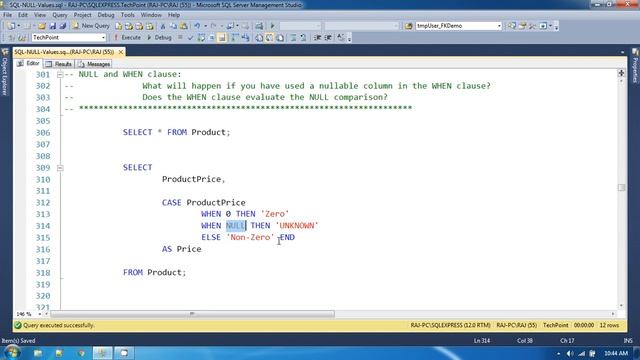The width and height of the screenshot is (640, 360).
Task: Open the Edit menu
Action: coord(22,15)
